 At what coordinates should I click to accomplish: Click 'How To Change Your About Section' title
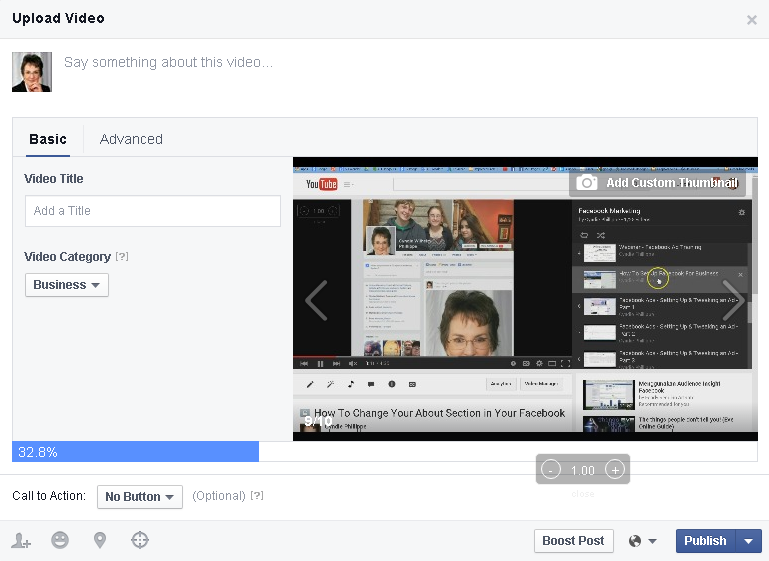[439, 413]
